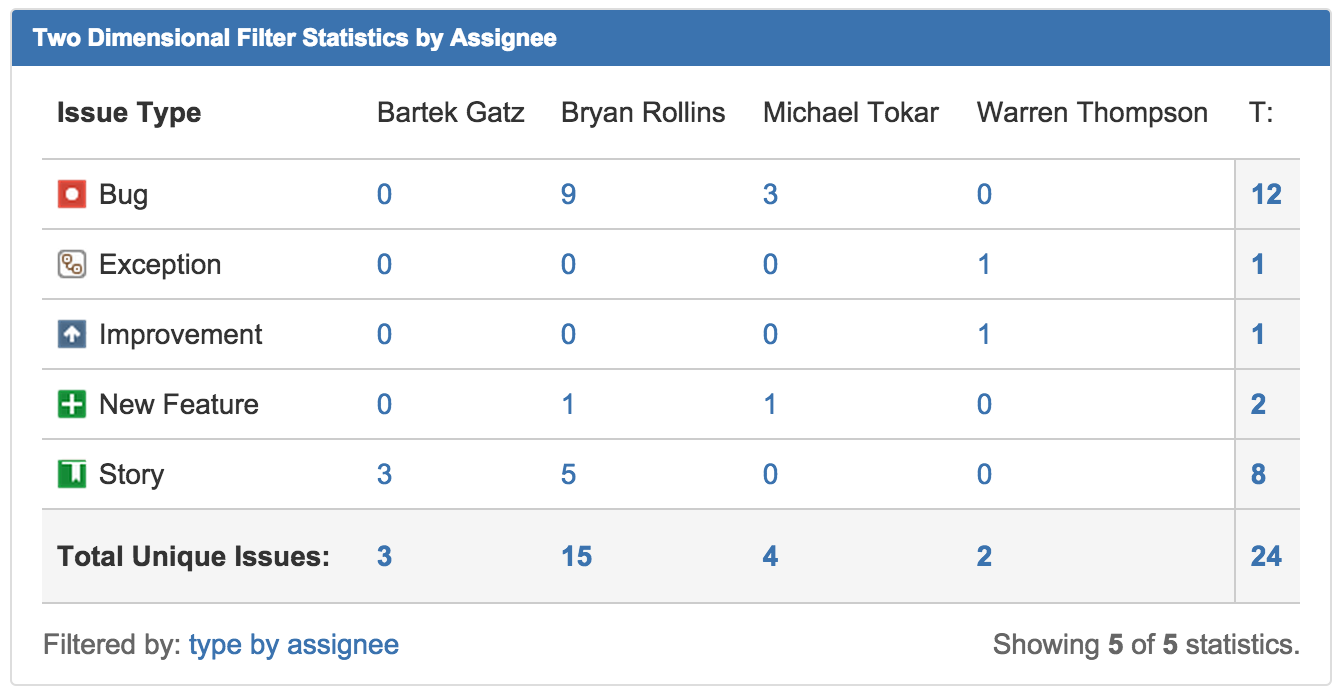View Michael Tokar's 3 Bug issues
The height and width of the screenshot is (696, 1340).
pos(770,194)
